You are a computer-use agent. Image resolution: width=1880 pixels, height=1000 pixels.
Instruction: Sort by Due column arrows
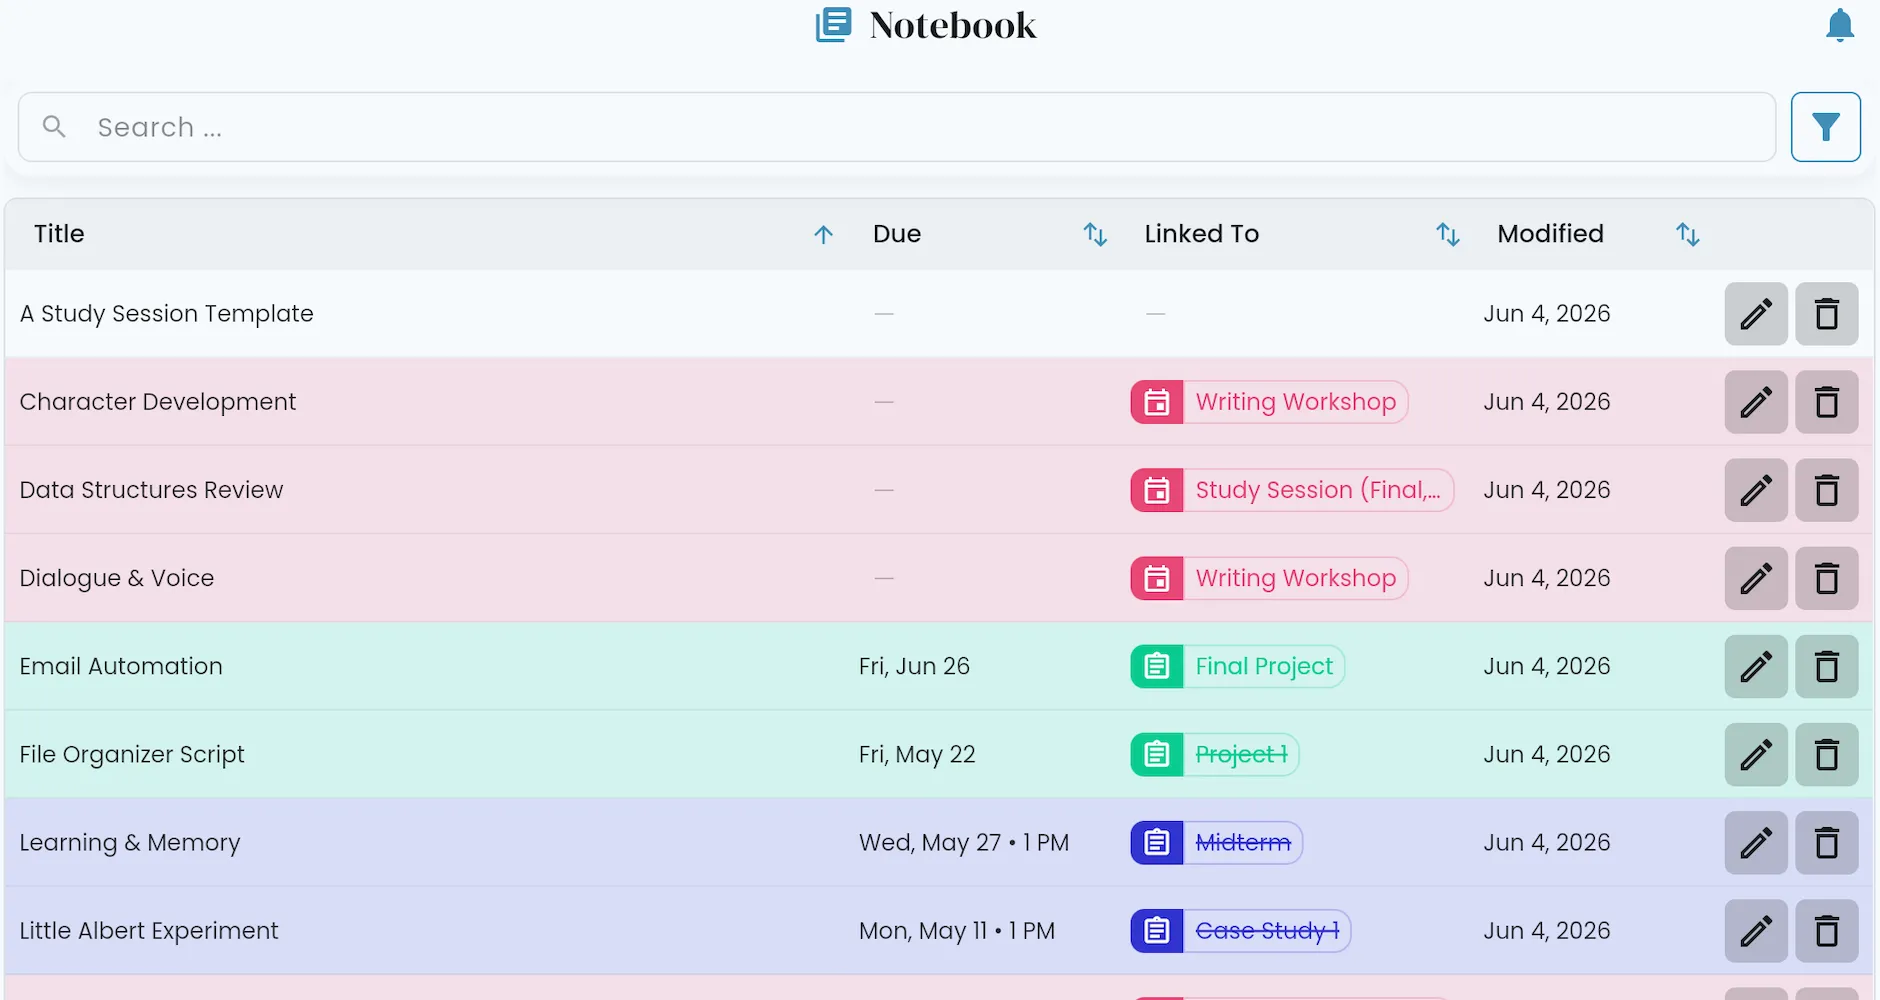pyautogui.click(x=1095, y=234)
